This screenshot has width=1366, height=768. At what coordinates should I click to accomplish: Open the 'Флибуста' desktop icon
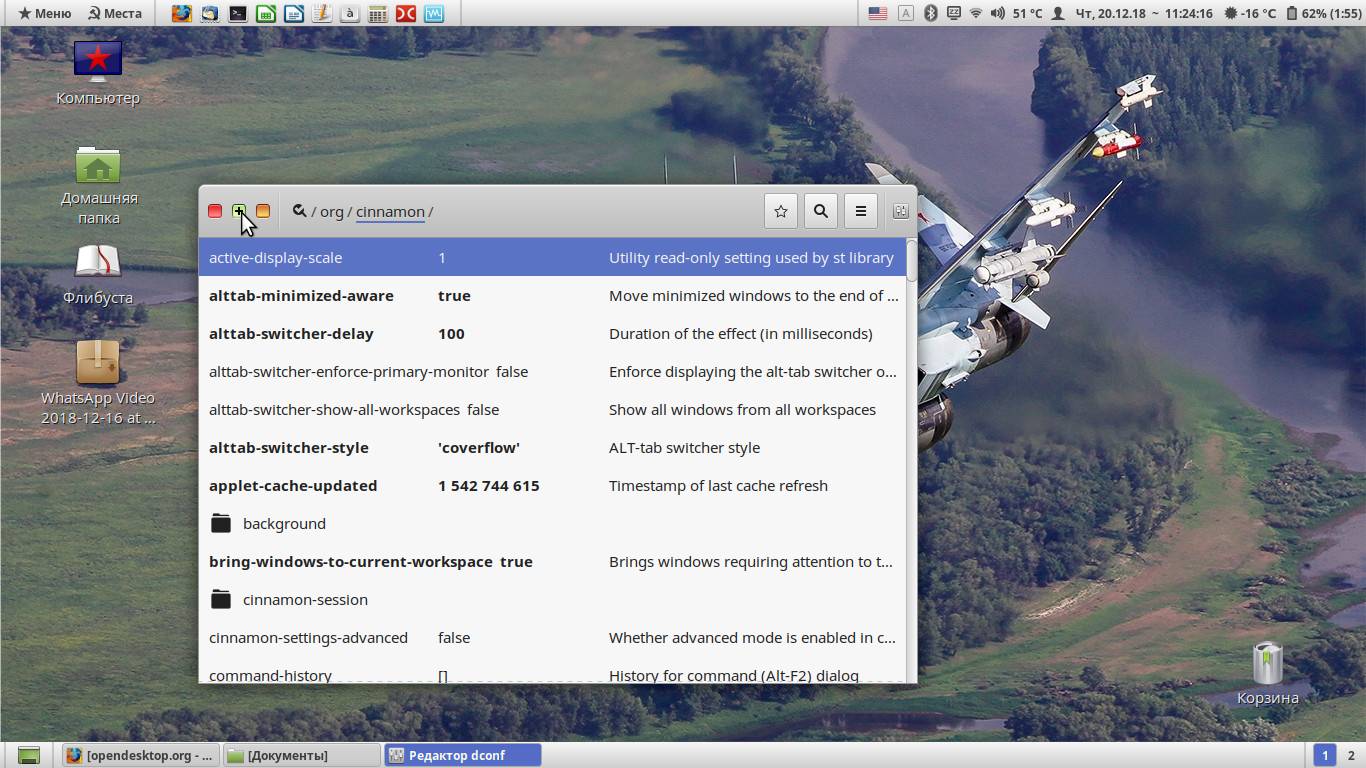click(98, 275)
